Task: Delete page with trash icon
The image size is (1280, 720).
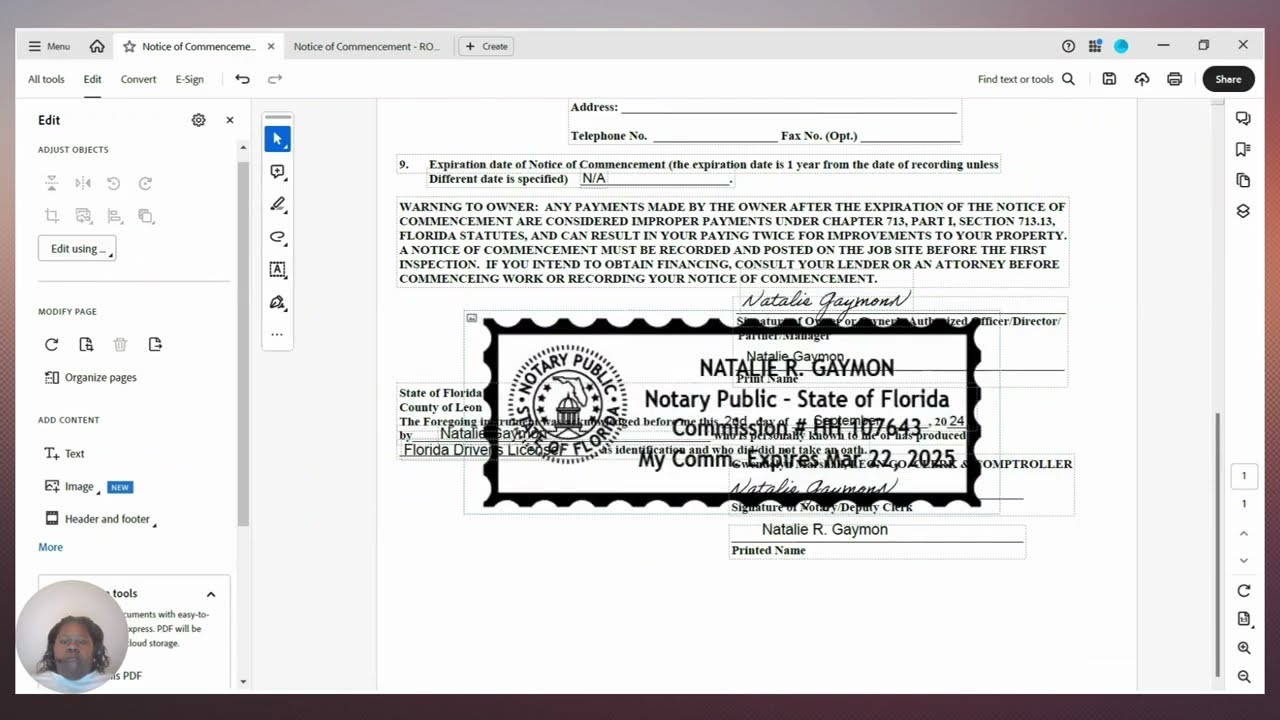Action: click(120, 344)
